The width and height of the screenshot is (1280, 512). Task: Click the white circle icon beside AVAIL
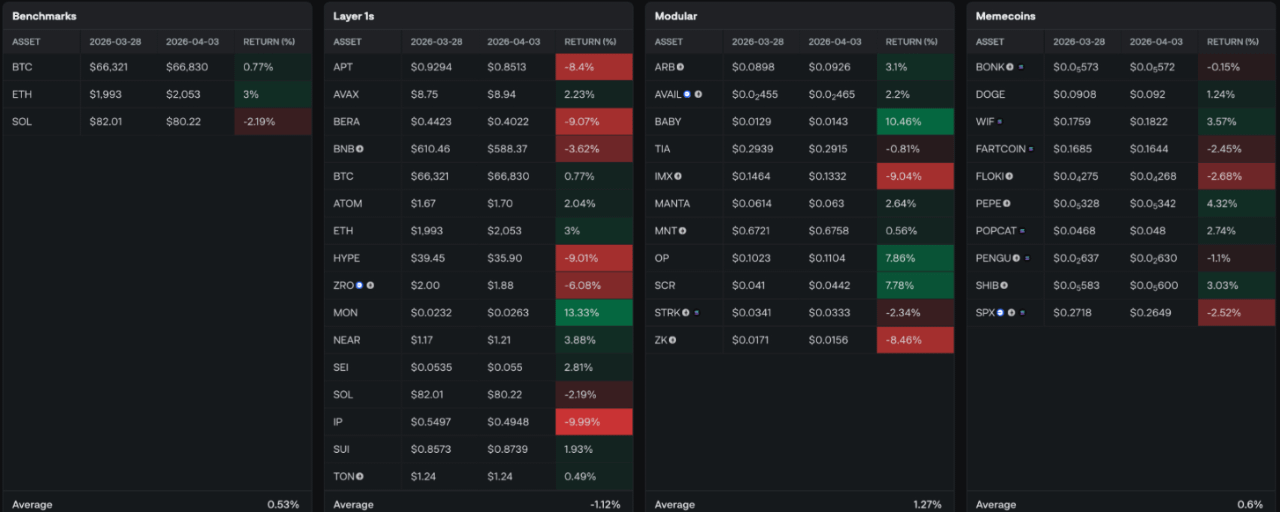point(698,94)
